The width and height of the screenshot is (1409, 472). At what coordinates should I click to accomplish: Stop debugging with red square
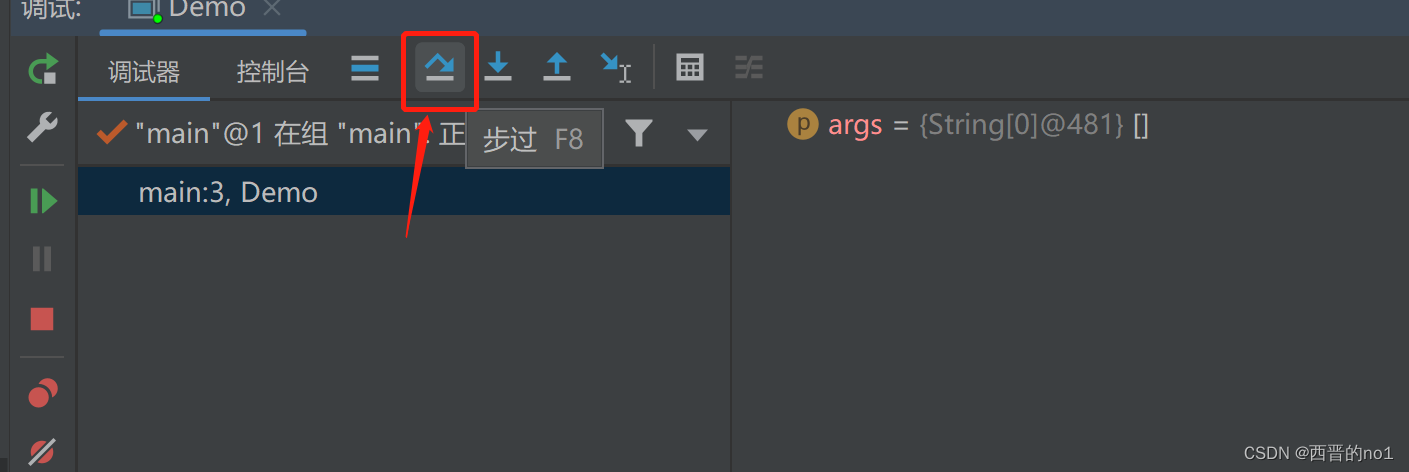[x=42, y=319]
